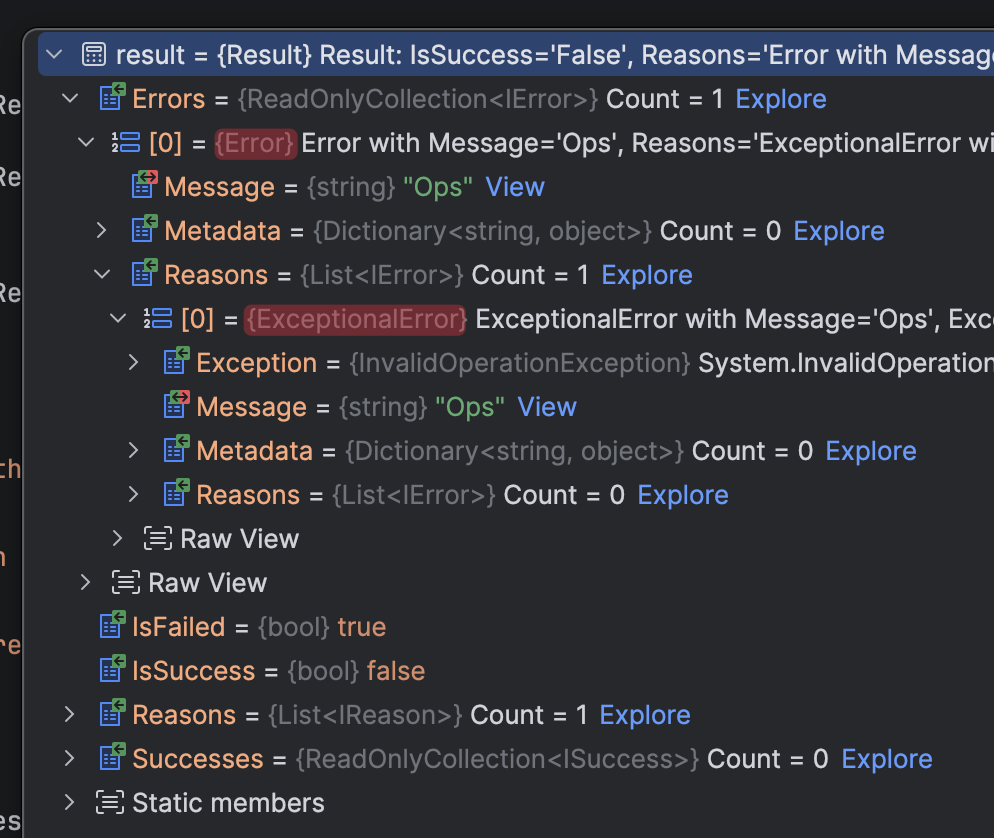Click the Error array element icon
Viewport: 994px width, 838px height.
pos(127,143)
